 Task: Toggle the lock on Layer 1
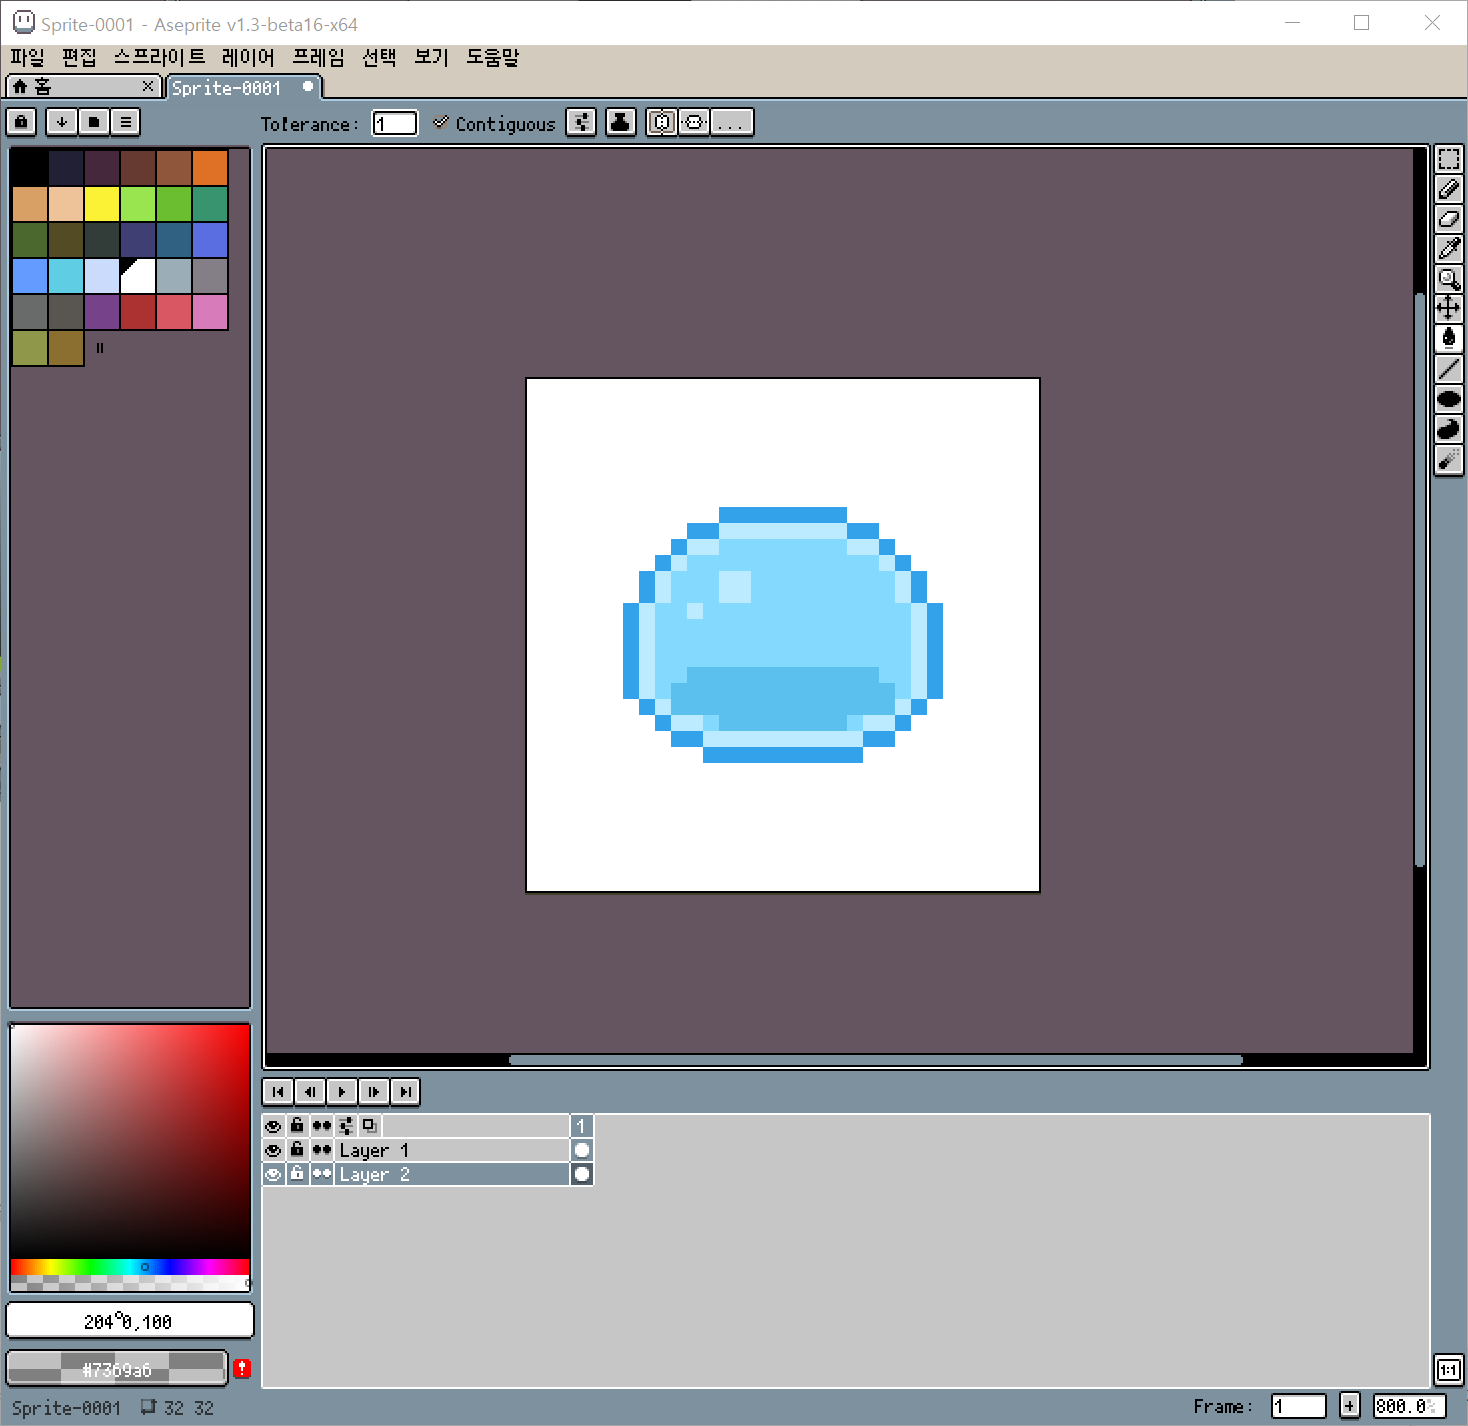297,1150
